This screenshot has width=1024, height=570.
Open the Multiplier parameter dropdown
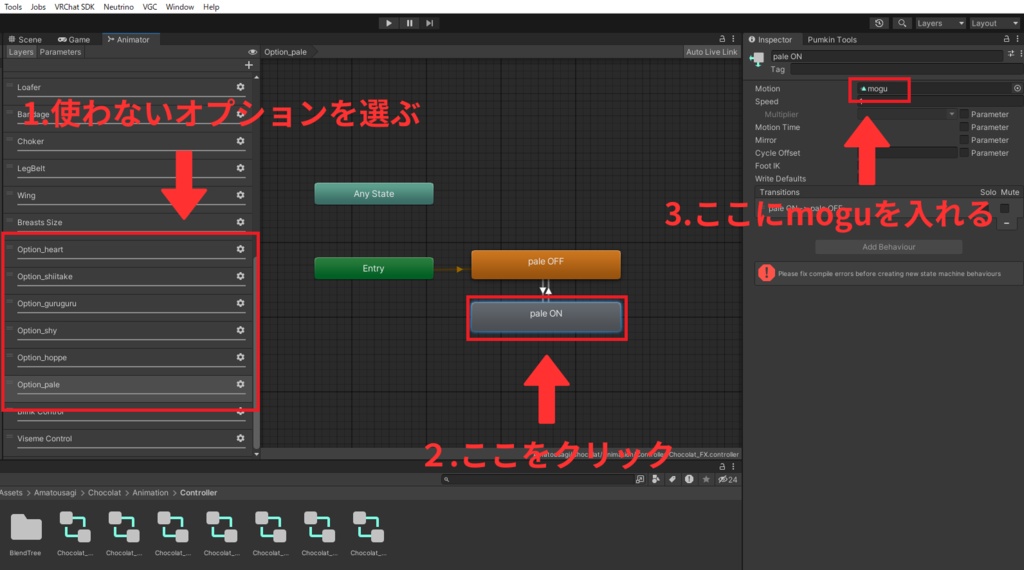click(x=906, y=114)
